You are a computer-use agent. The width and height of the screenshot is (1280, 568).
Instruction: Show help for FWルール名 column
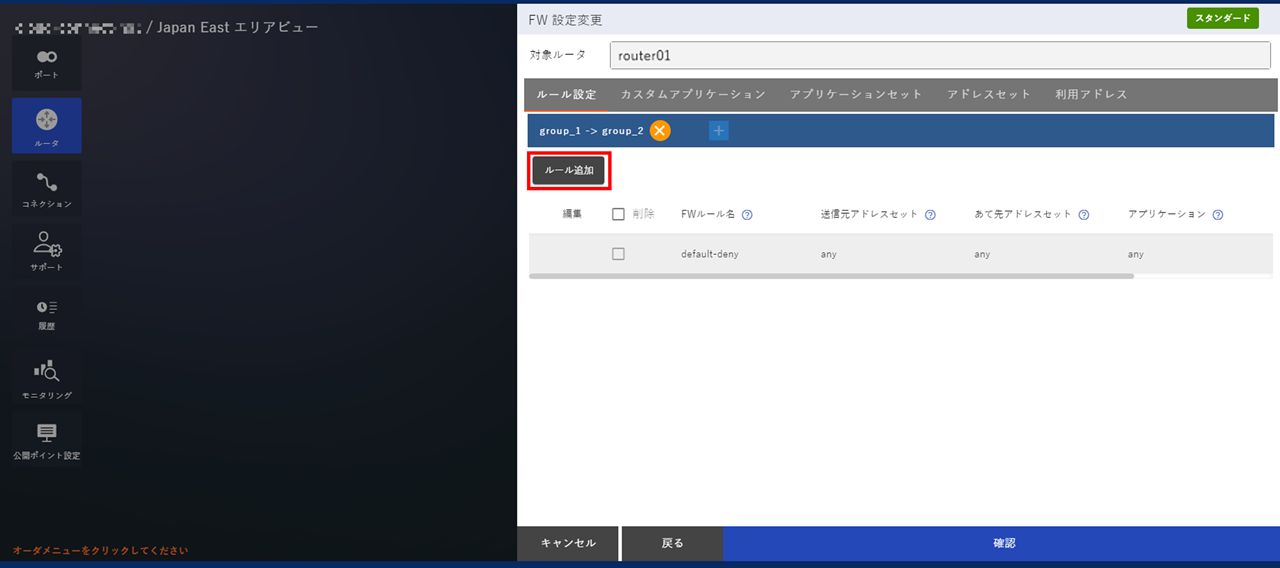tap(747, 214)
